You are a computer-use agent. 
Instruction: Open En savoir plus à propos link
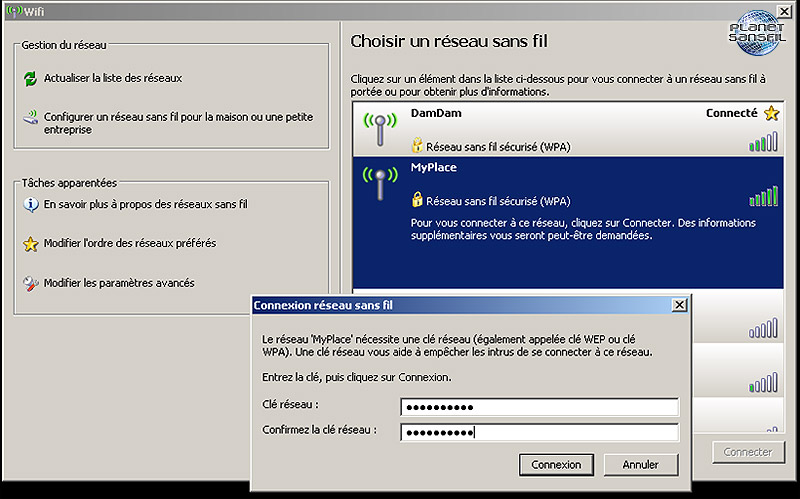pos(145,204)
